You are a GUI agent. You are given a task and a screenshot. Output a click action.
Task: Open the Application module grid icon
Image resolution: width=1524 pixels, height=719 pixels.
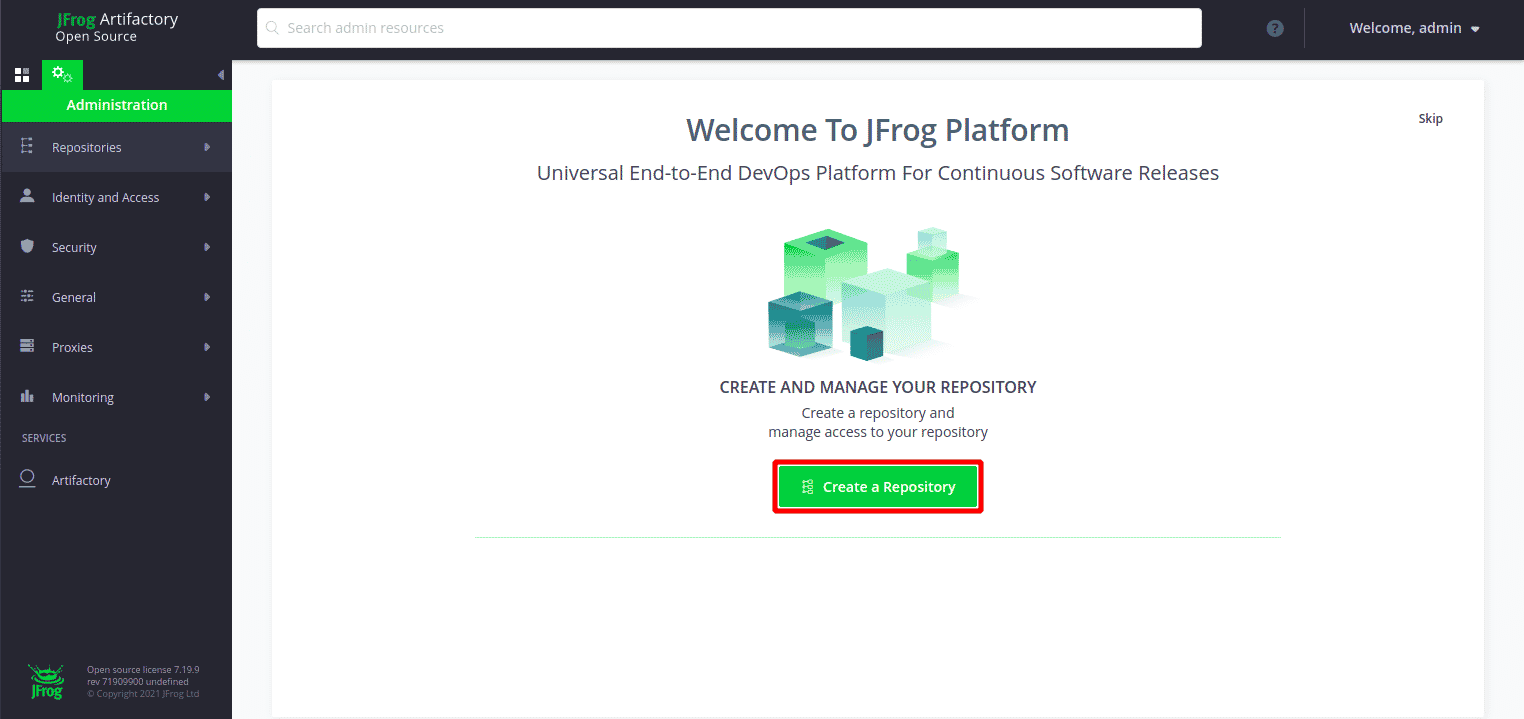coord(21,75)
